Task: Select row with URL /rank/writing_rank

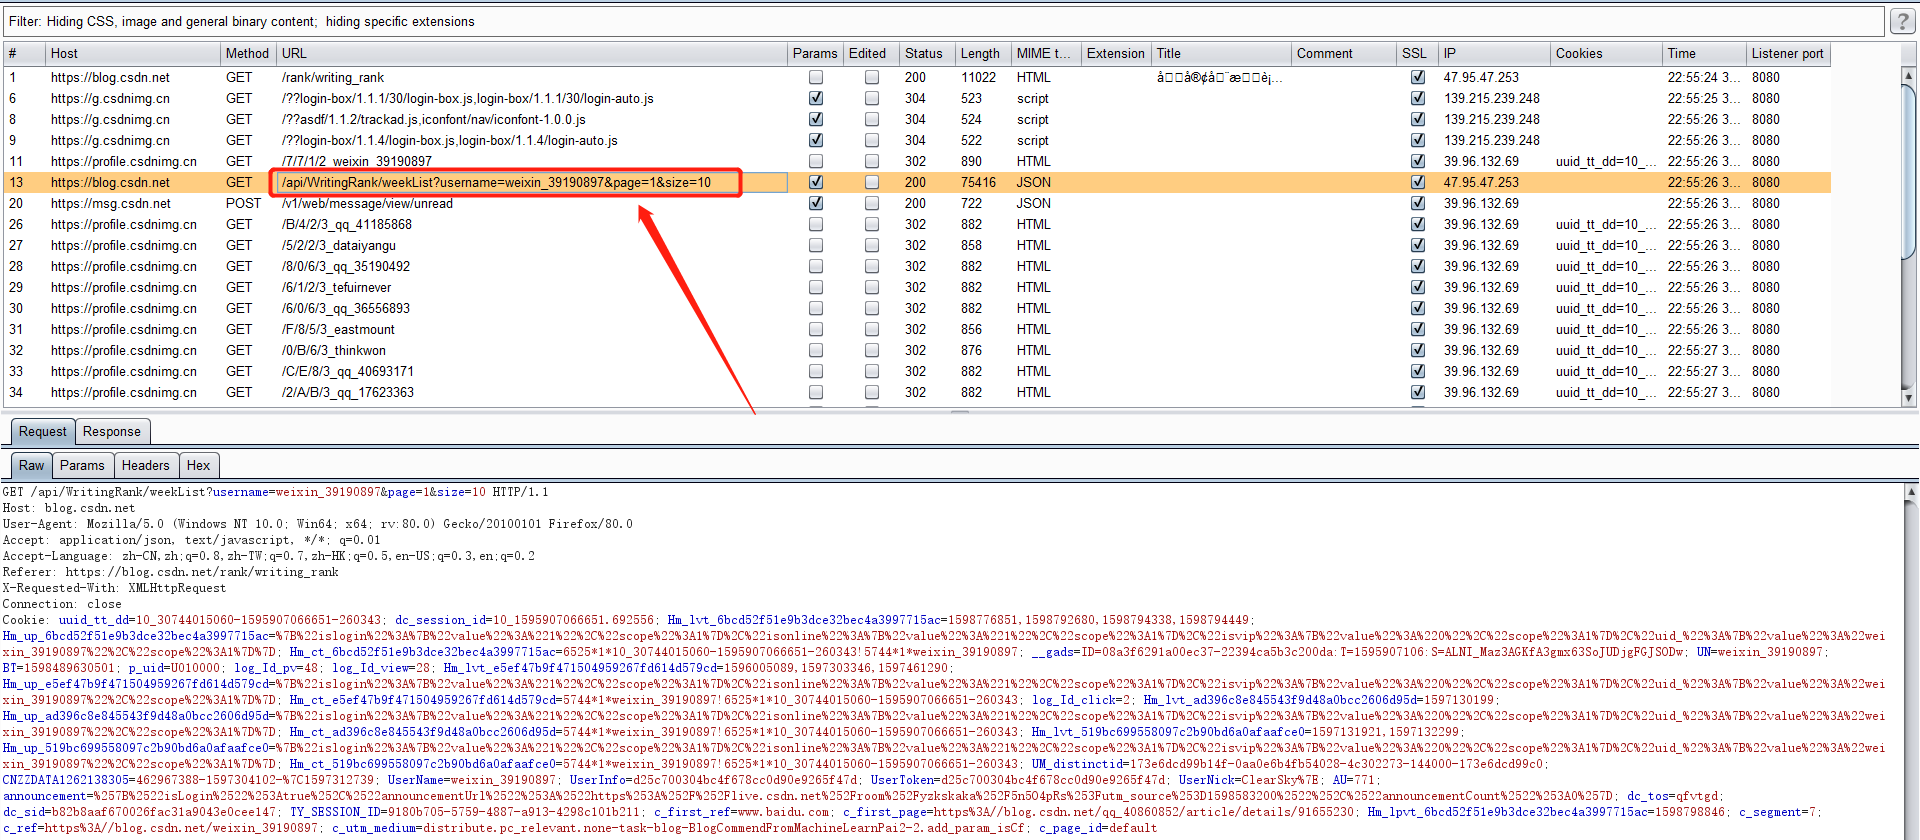Action: [916, 77]
